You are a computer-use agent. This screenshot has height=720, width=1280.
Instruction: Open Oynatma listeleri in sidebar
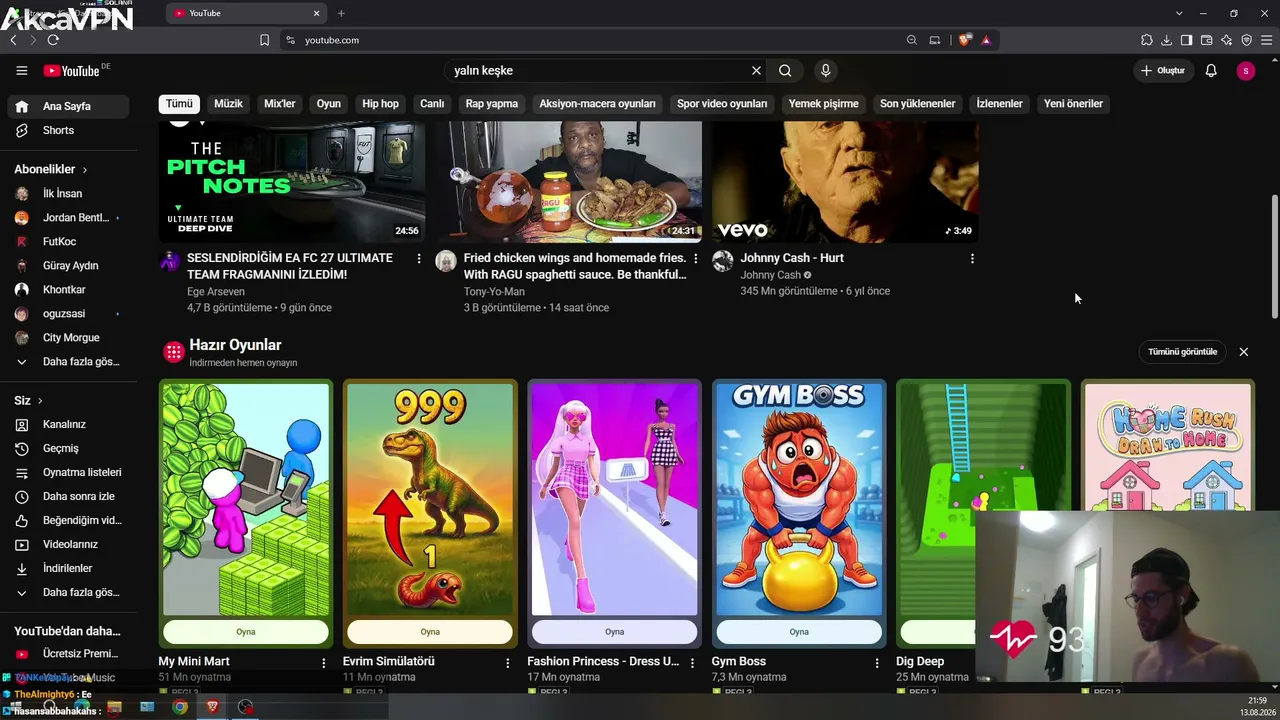click(68, 472)
